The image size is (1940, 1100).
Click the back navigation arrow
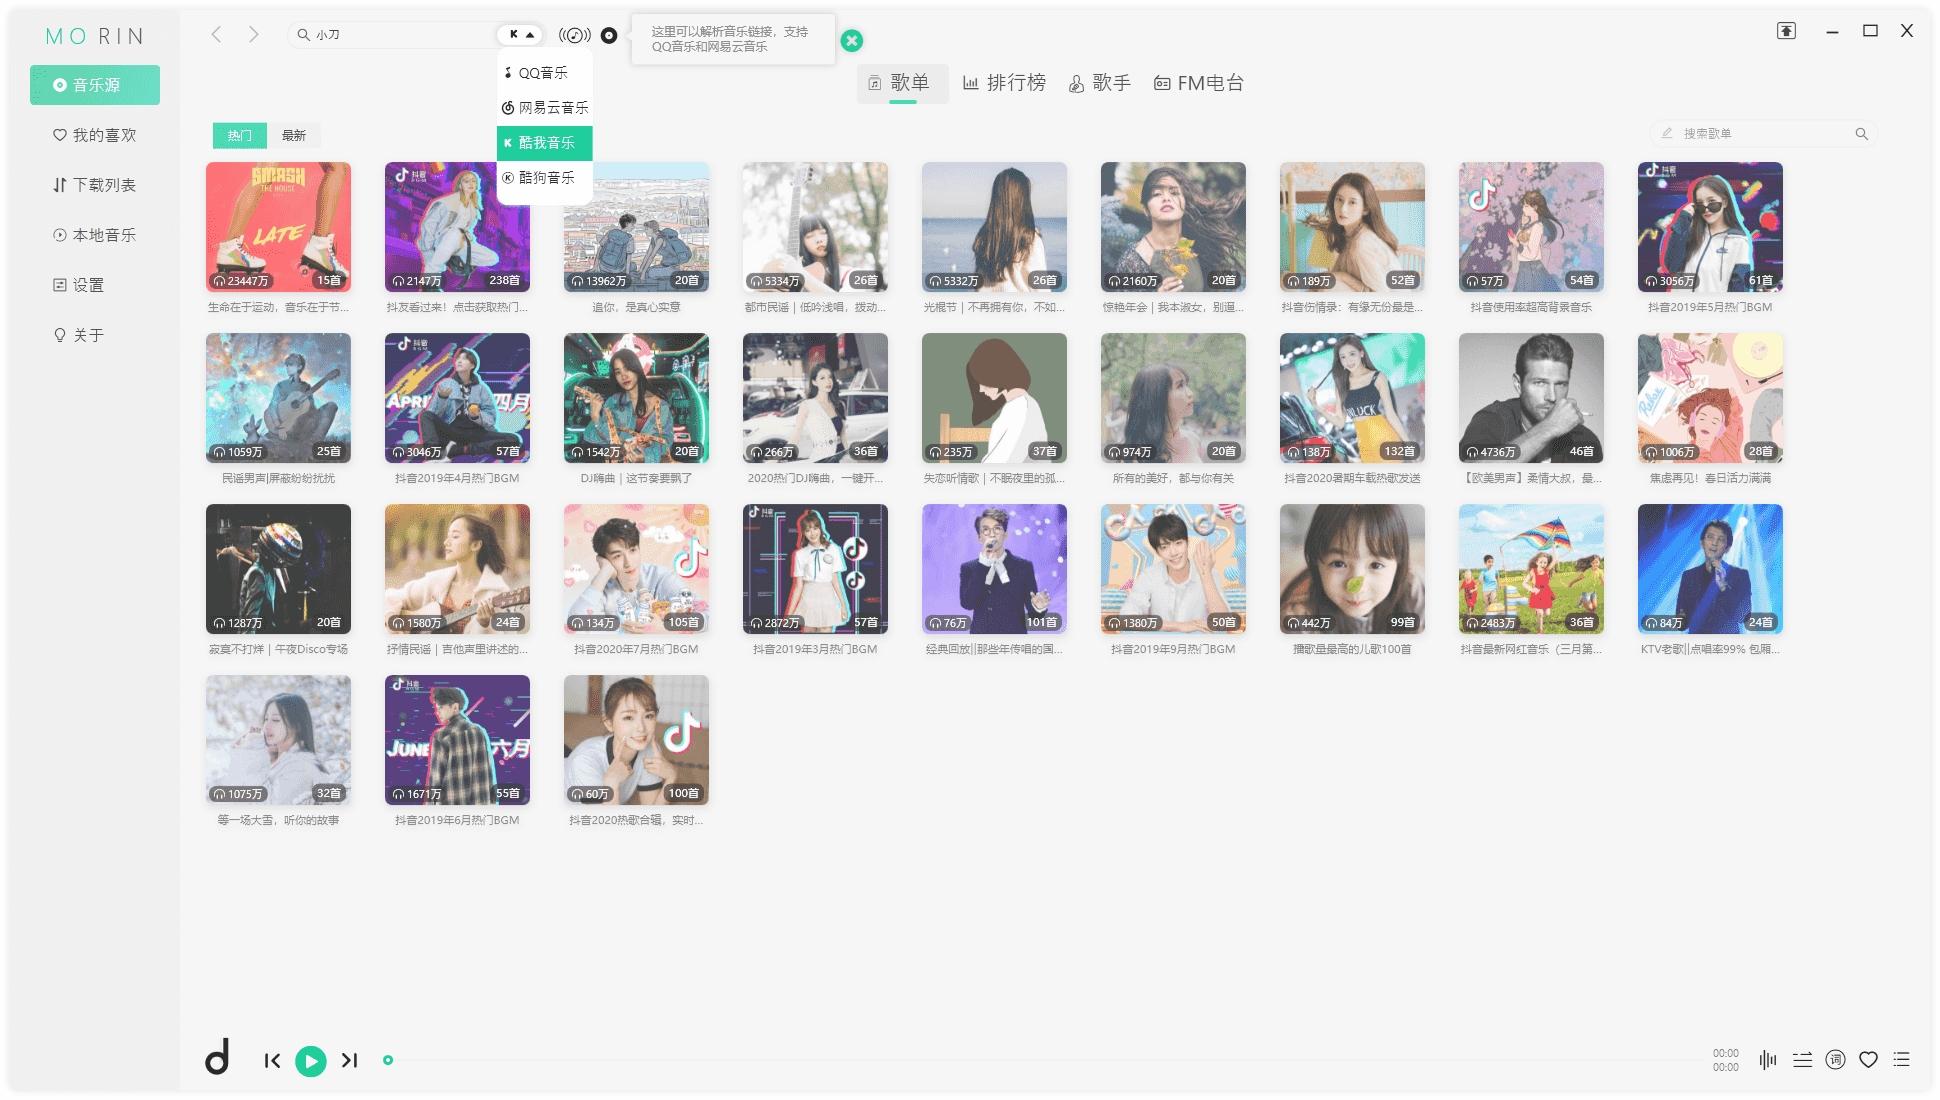pos(216,35)
